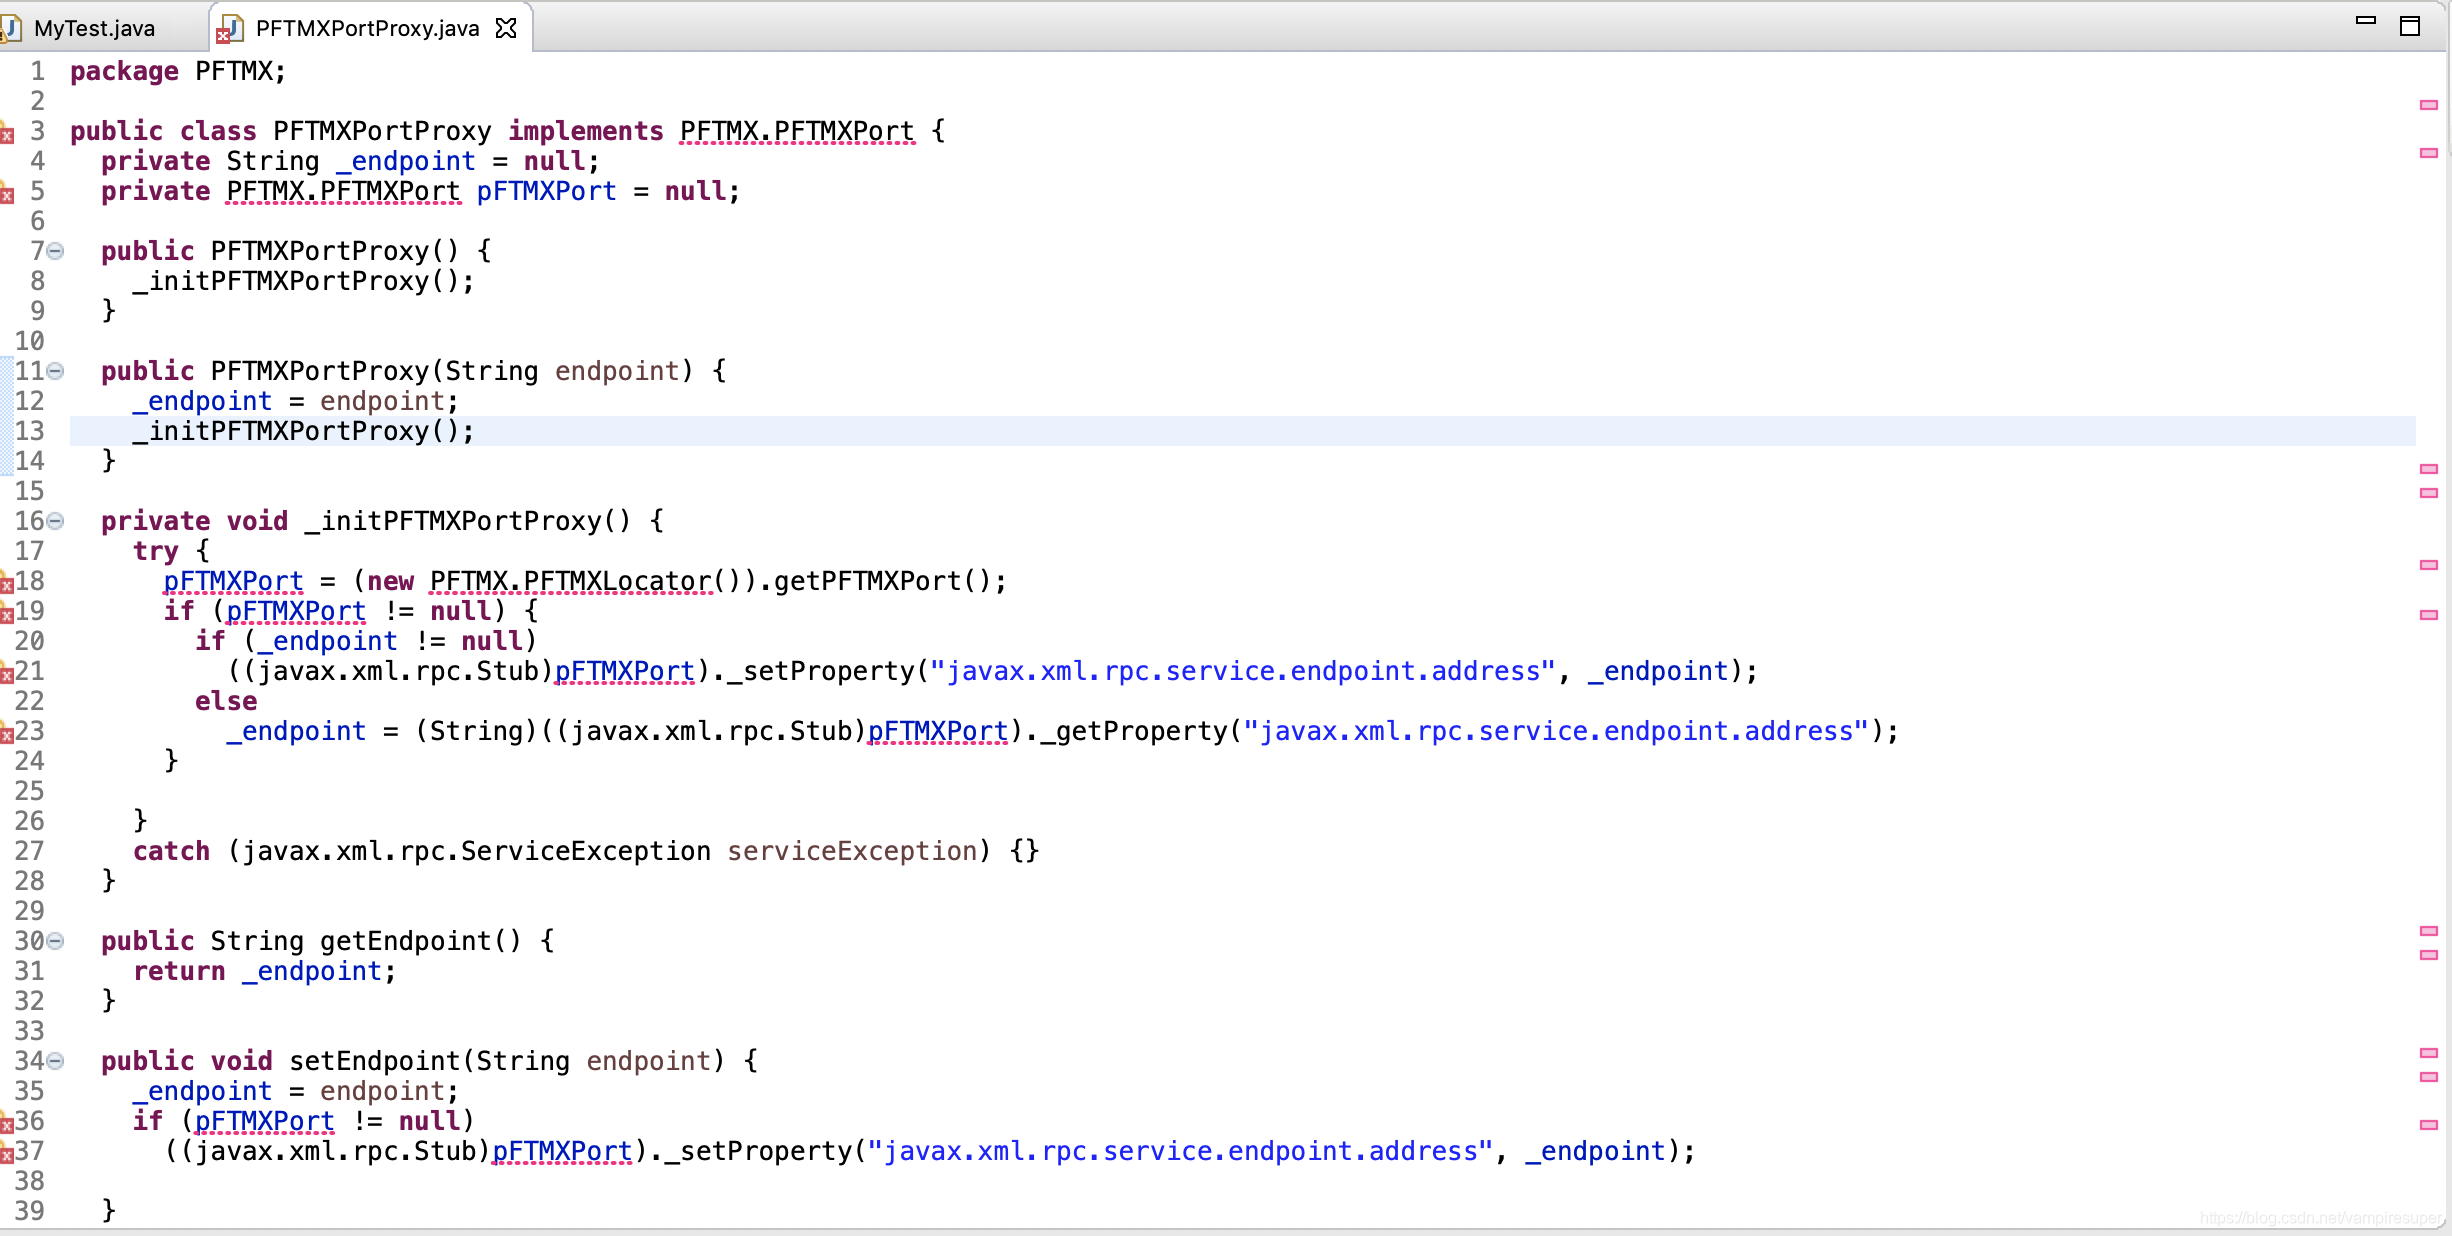The height and width of the screenshot is (1236, 2452).
Task: Close the PFTMXPortProxy.java tab
Action: pos(506,28)
